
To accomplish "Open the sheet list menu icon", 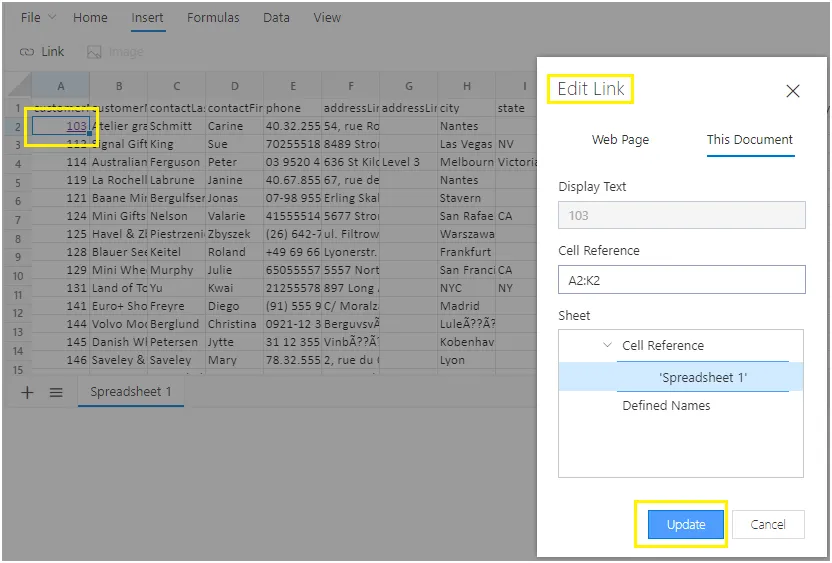I will [56, 393].
